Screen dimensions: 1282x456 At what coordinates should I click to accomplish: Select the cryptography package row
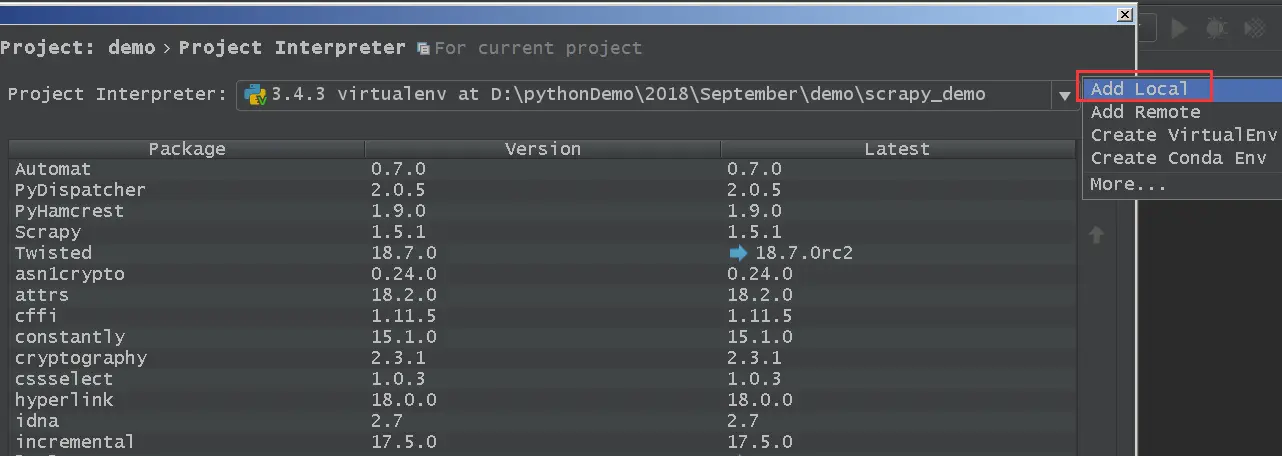pyautogui.click(x=80, y=358)
